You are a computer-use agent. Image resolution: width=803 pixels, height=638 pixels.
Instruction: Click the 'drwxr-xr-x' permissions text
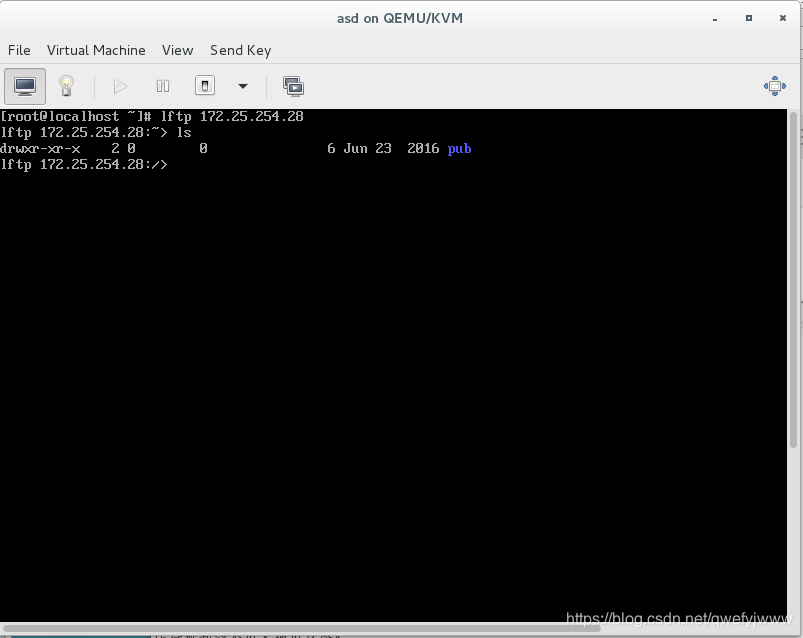click(40, 148)
